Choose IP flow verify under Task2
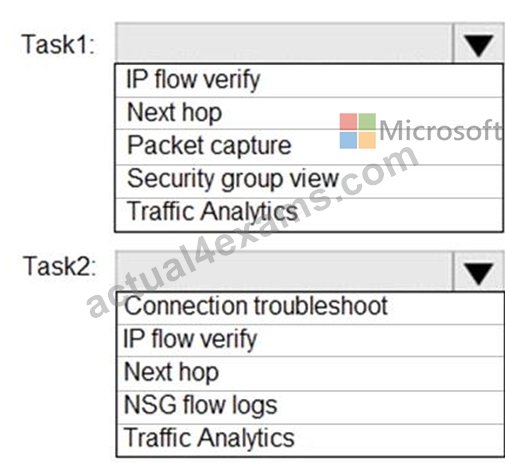 [311, 340]
